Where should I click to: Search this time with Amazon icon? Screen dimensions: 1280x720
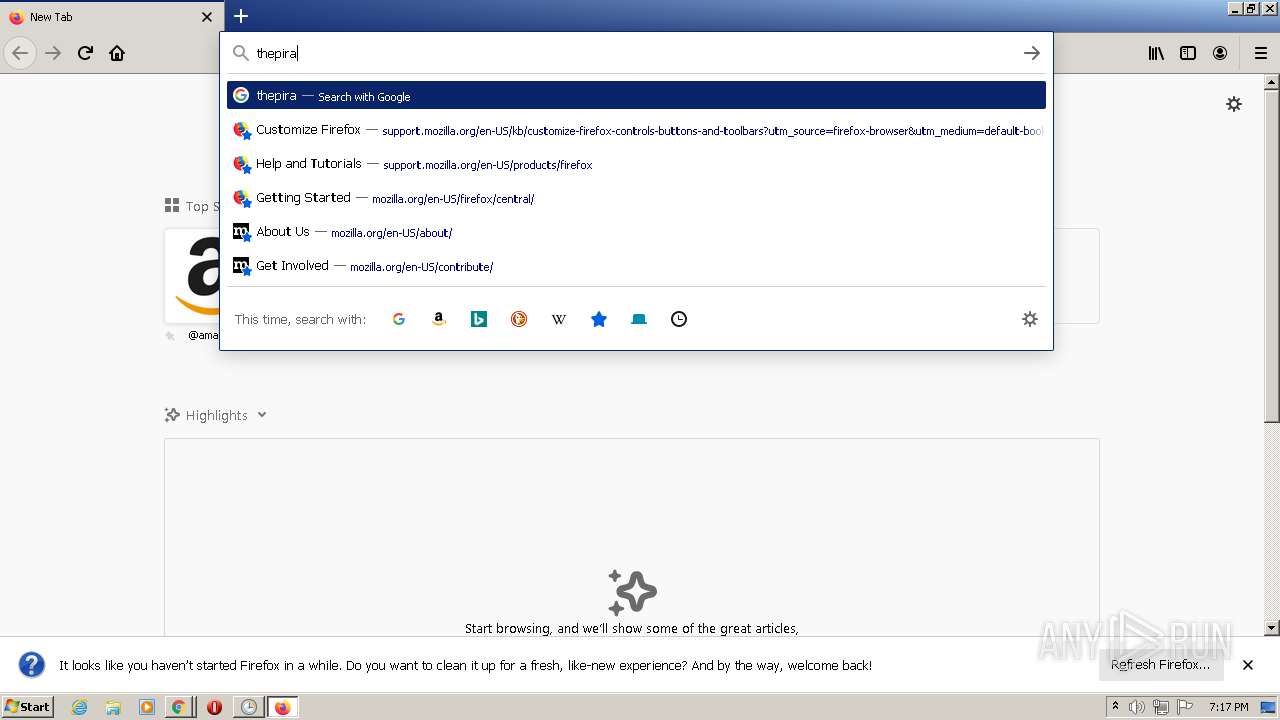[439, 319]
